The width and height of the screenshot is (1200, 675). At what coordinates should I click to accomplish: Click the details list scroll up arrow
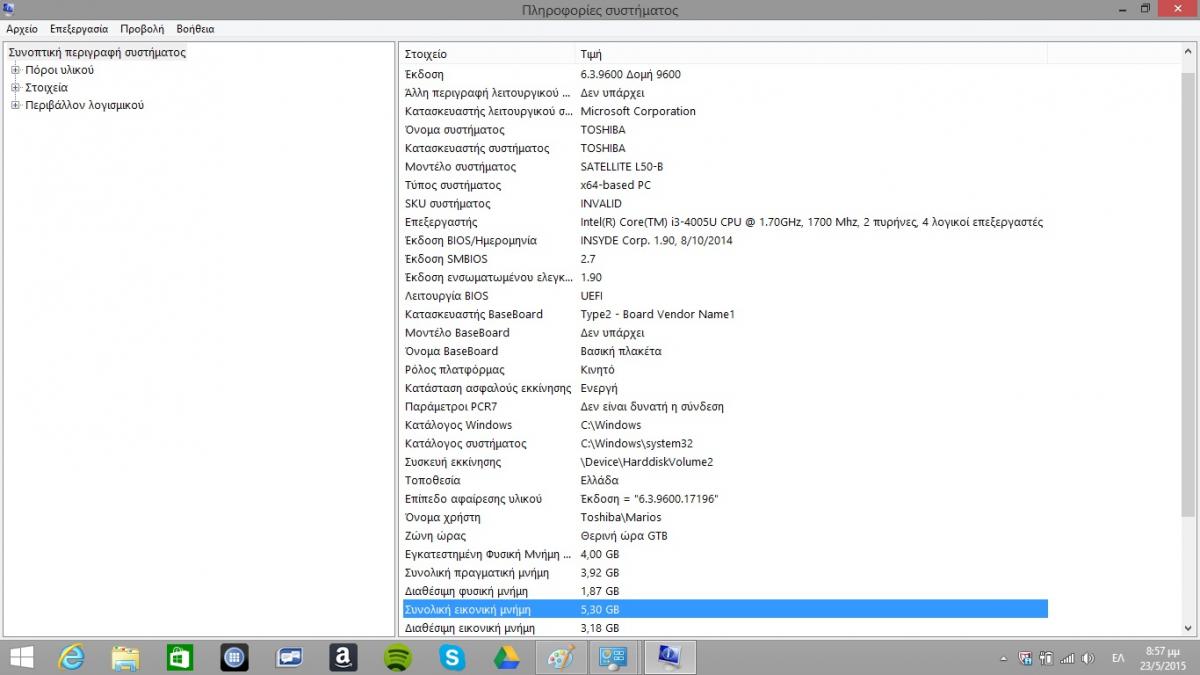tap(1188, 51)
